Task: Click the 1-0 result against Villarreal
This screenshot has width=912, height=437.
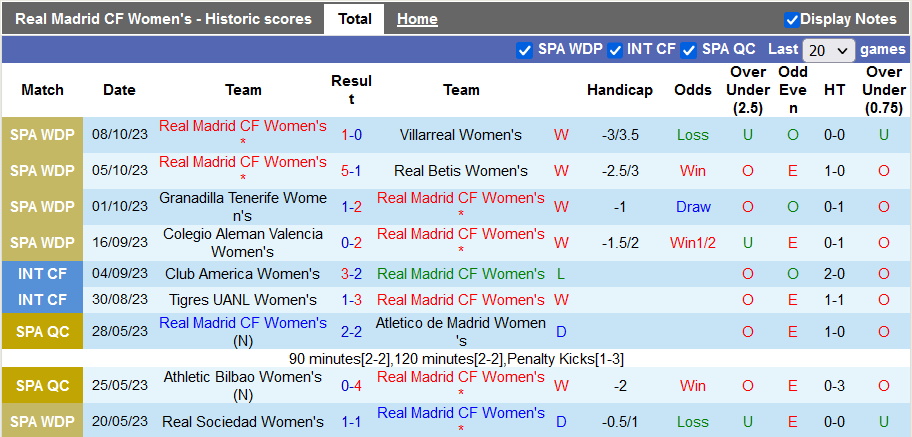Action: click(351, 135)
